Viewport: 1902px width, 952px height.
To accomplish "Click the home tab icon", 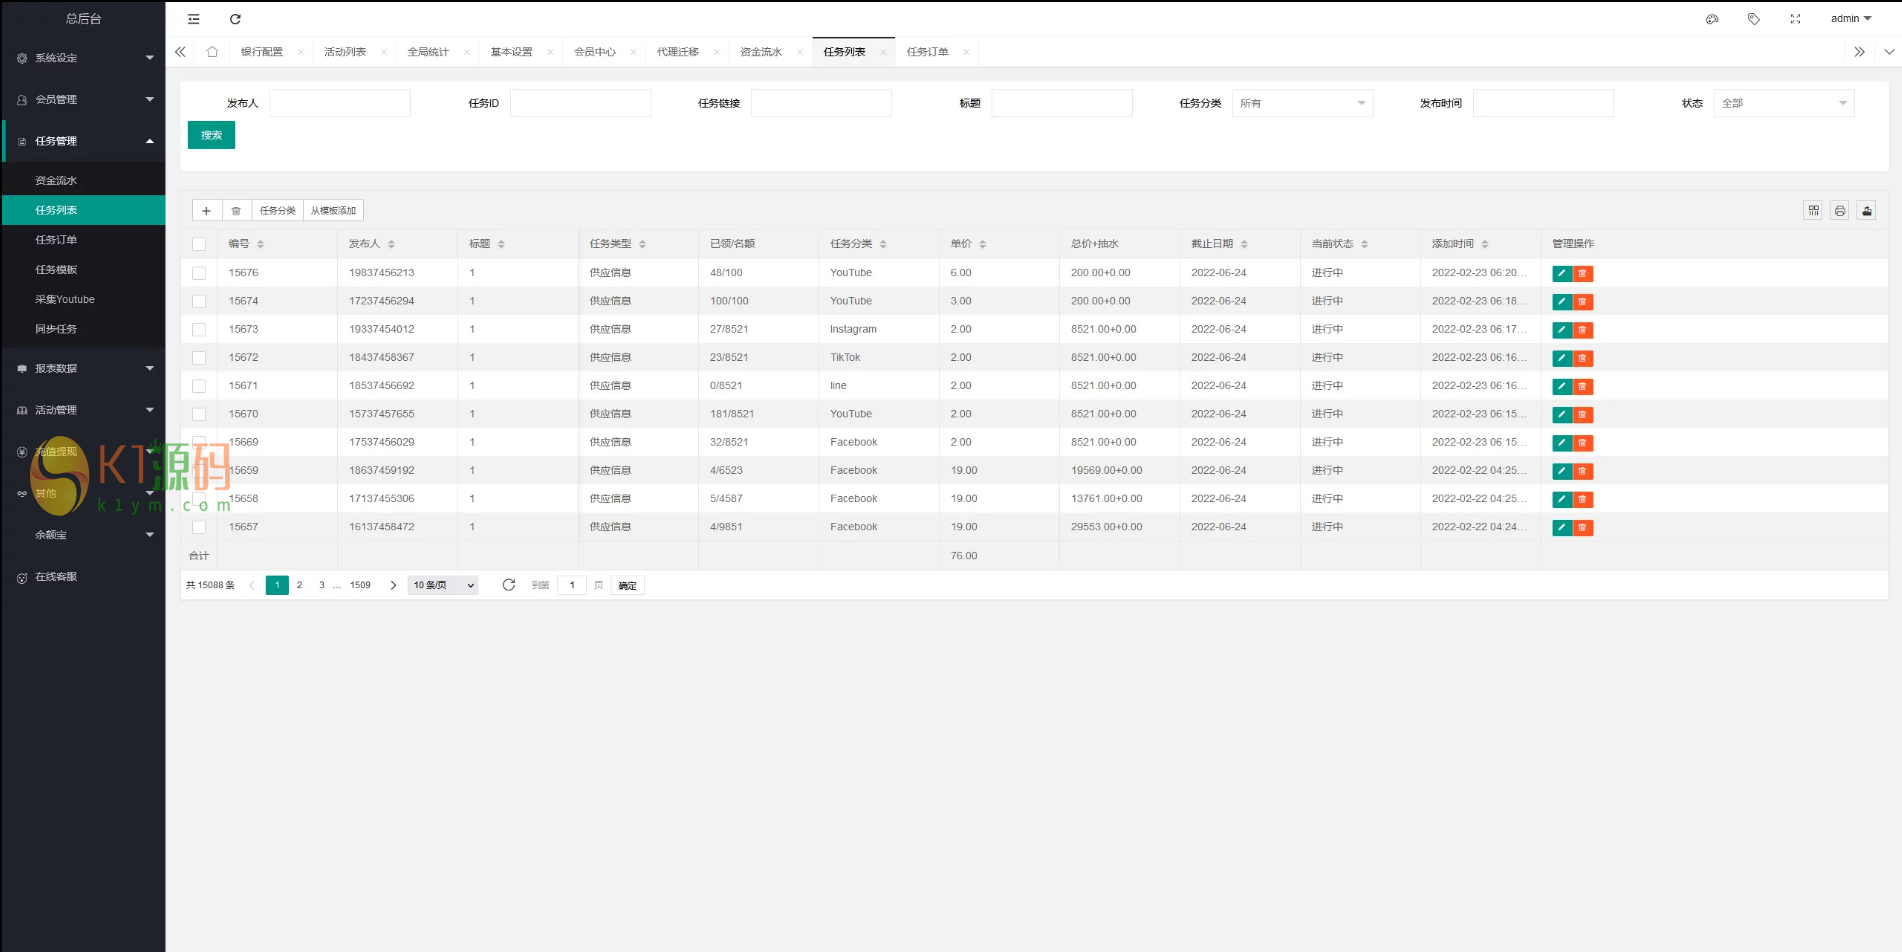I will tap(212, 52).
